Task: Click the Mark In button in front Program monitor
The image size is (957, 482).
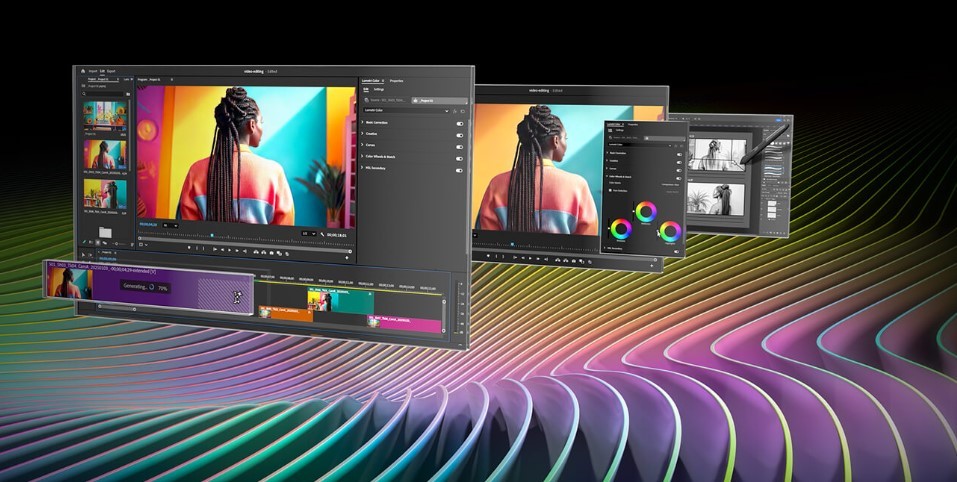Action: pyautogui.click(x=197, y=248)
